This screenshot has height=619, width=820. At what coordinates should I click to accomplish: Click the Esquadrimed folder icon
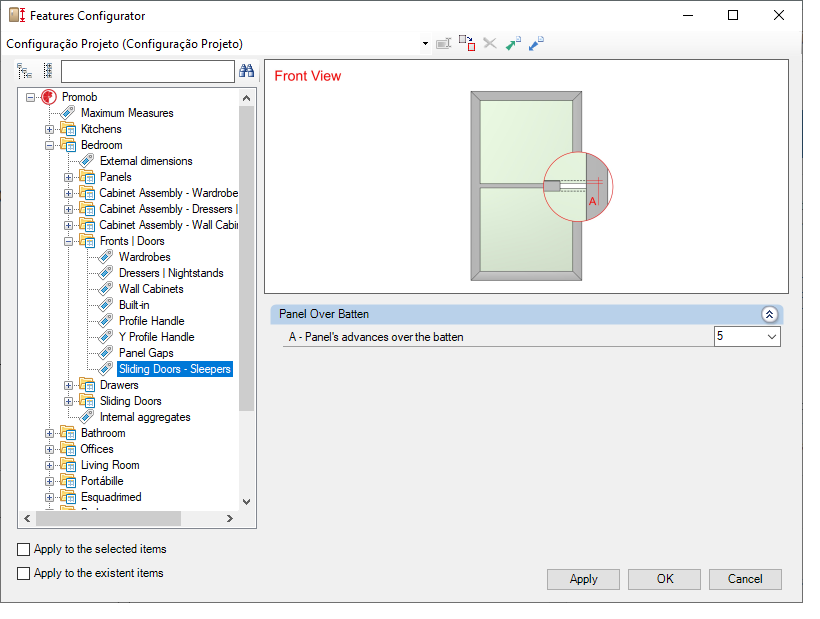68,497
